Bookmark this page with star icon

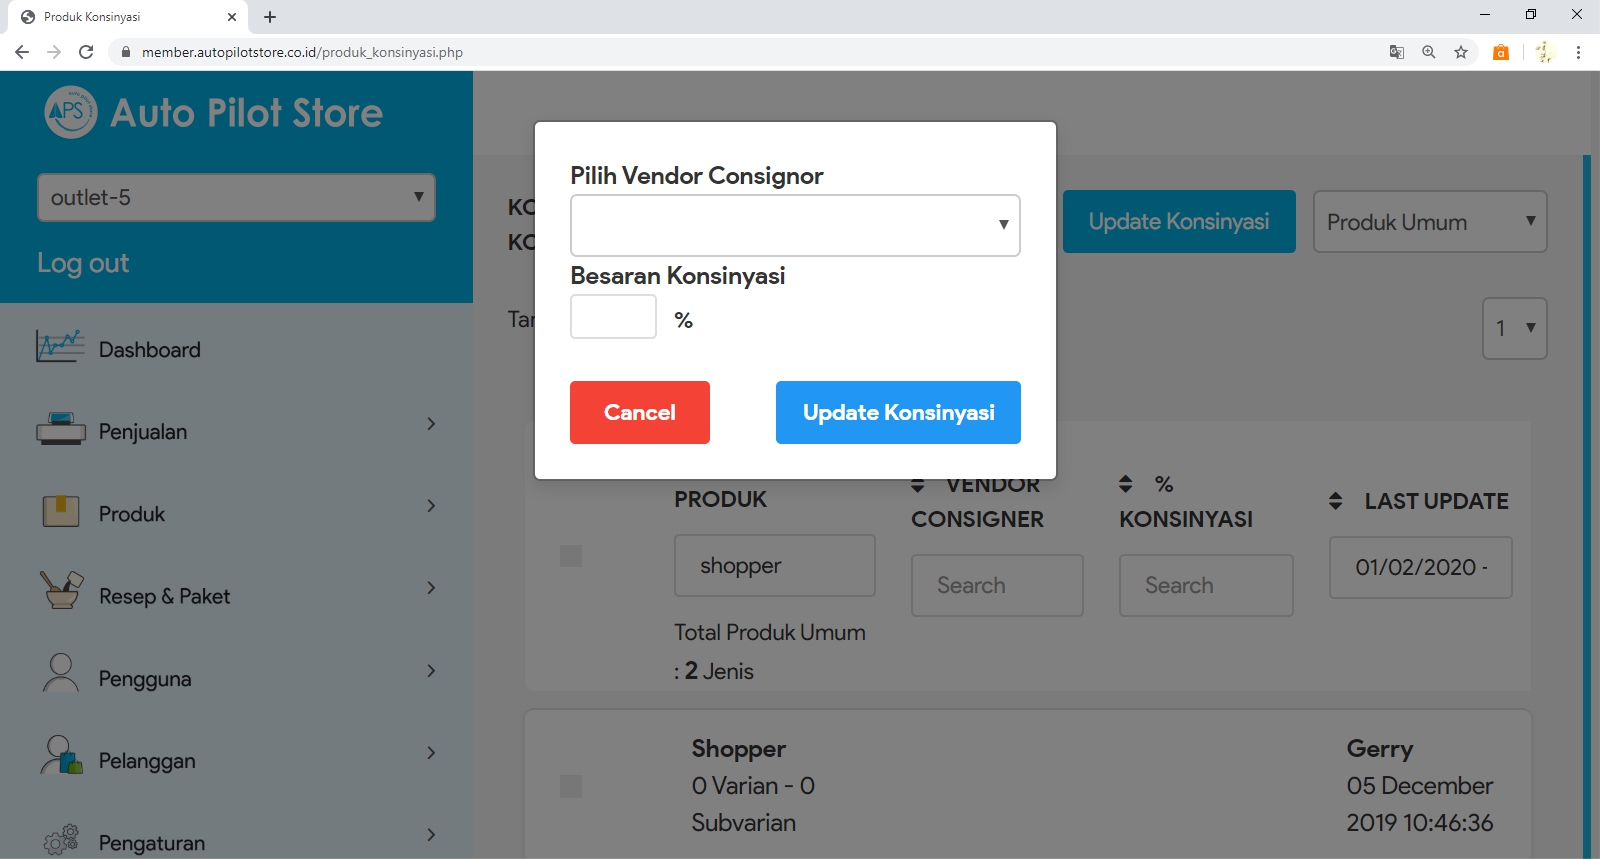[1461, 52]
